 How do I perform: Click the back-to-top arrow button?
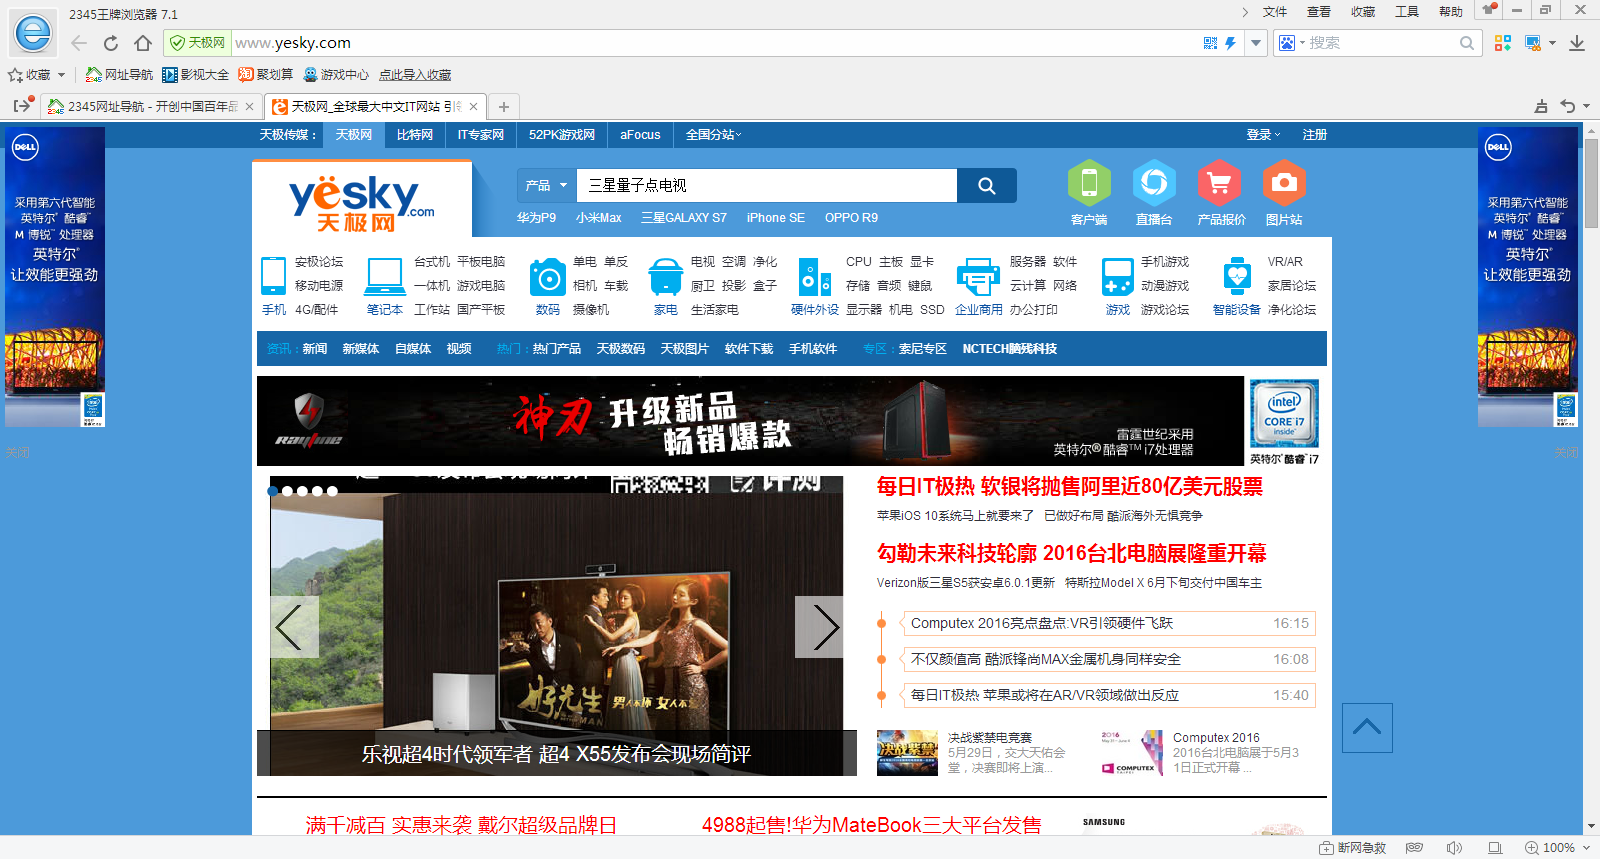coord(1367,728)
